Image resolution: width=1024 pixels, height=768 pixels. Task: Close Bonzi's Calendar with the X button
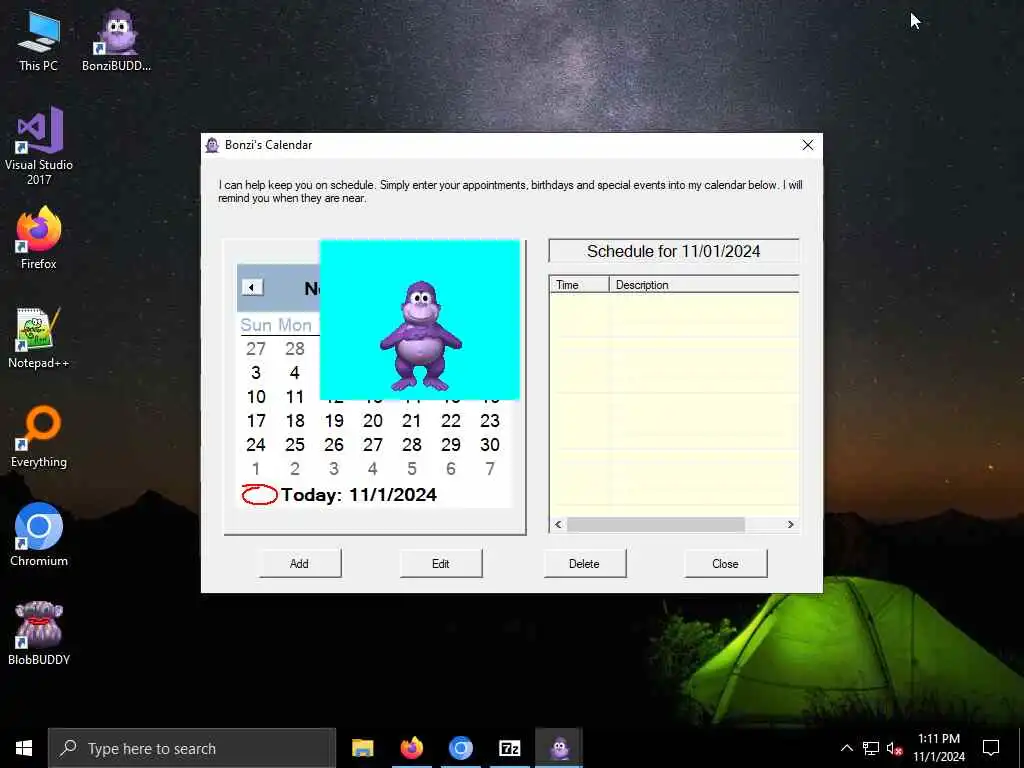point(808,145)
